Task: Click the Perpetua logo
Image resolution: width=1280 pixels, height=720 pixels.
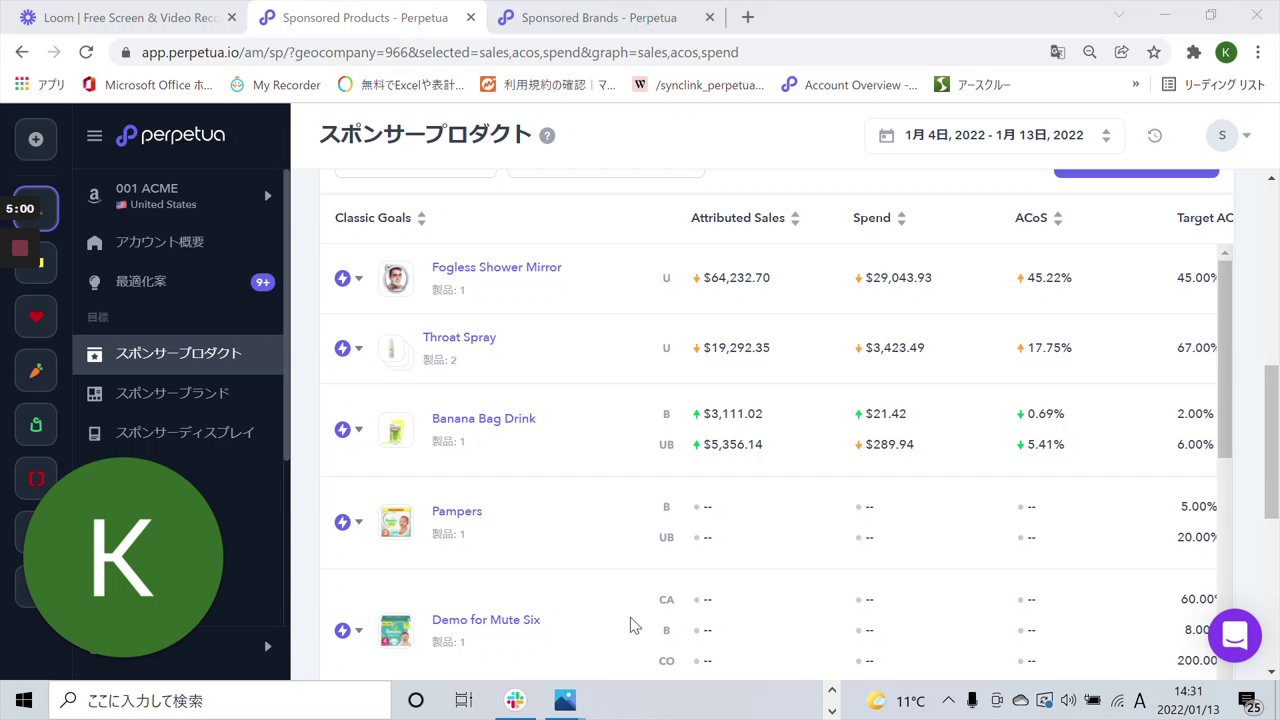Action: [x=170, y=136]
